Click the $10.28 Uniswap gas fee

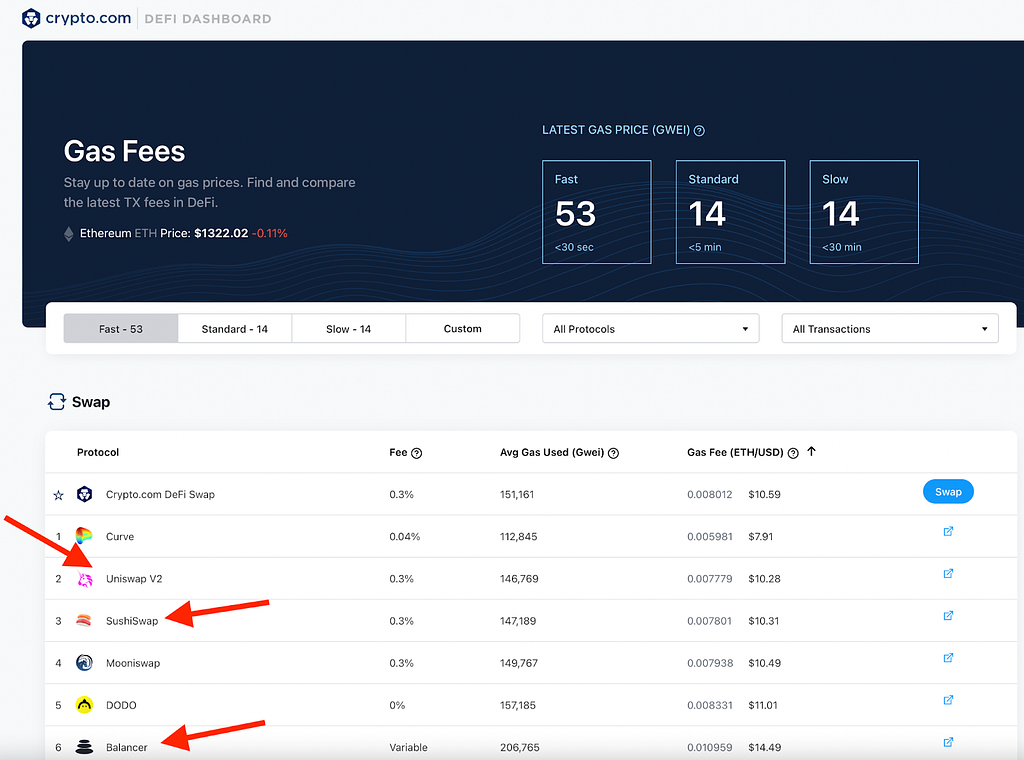pos(764,578)
